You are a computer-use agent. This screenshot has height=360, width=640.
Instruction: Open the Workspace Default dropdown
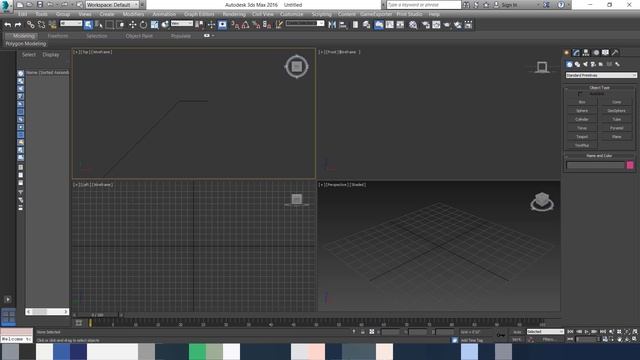pos(112,5)
